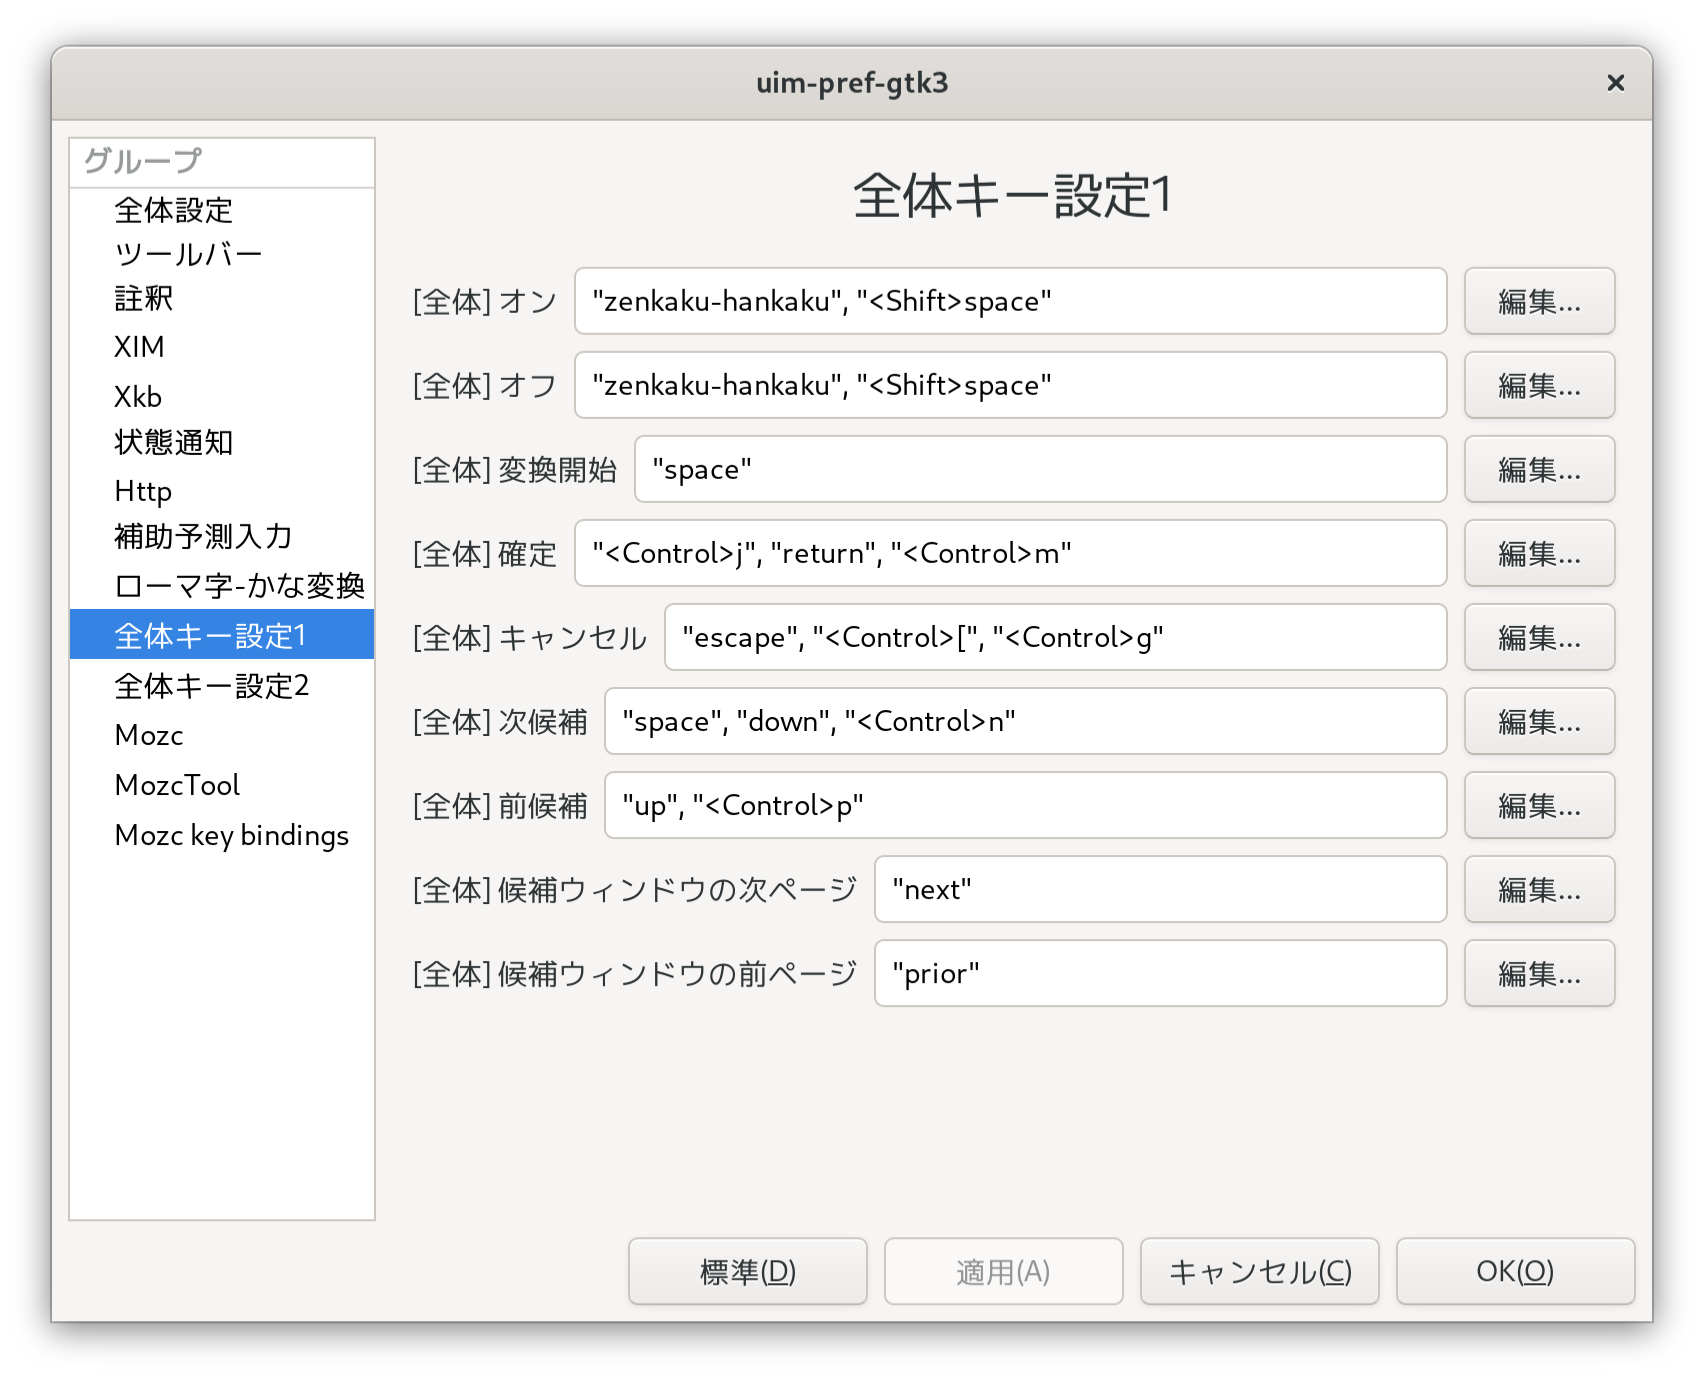This screenshot has width=1704, height=1378.
Task: Click the [全体] オフ key text field
Action: pyautogui.click(x=1010, y=385)
